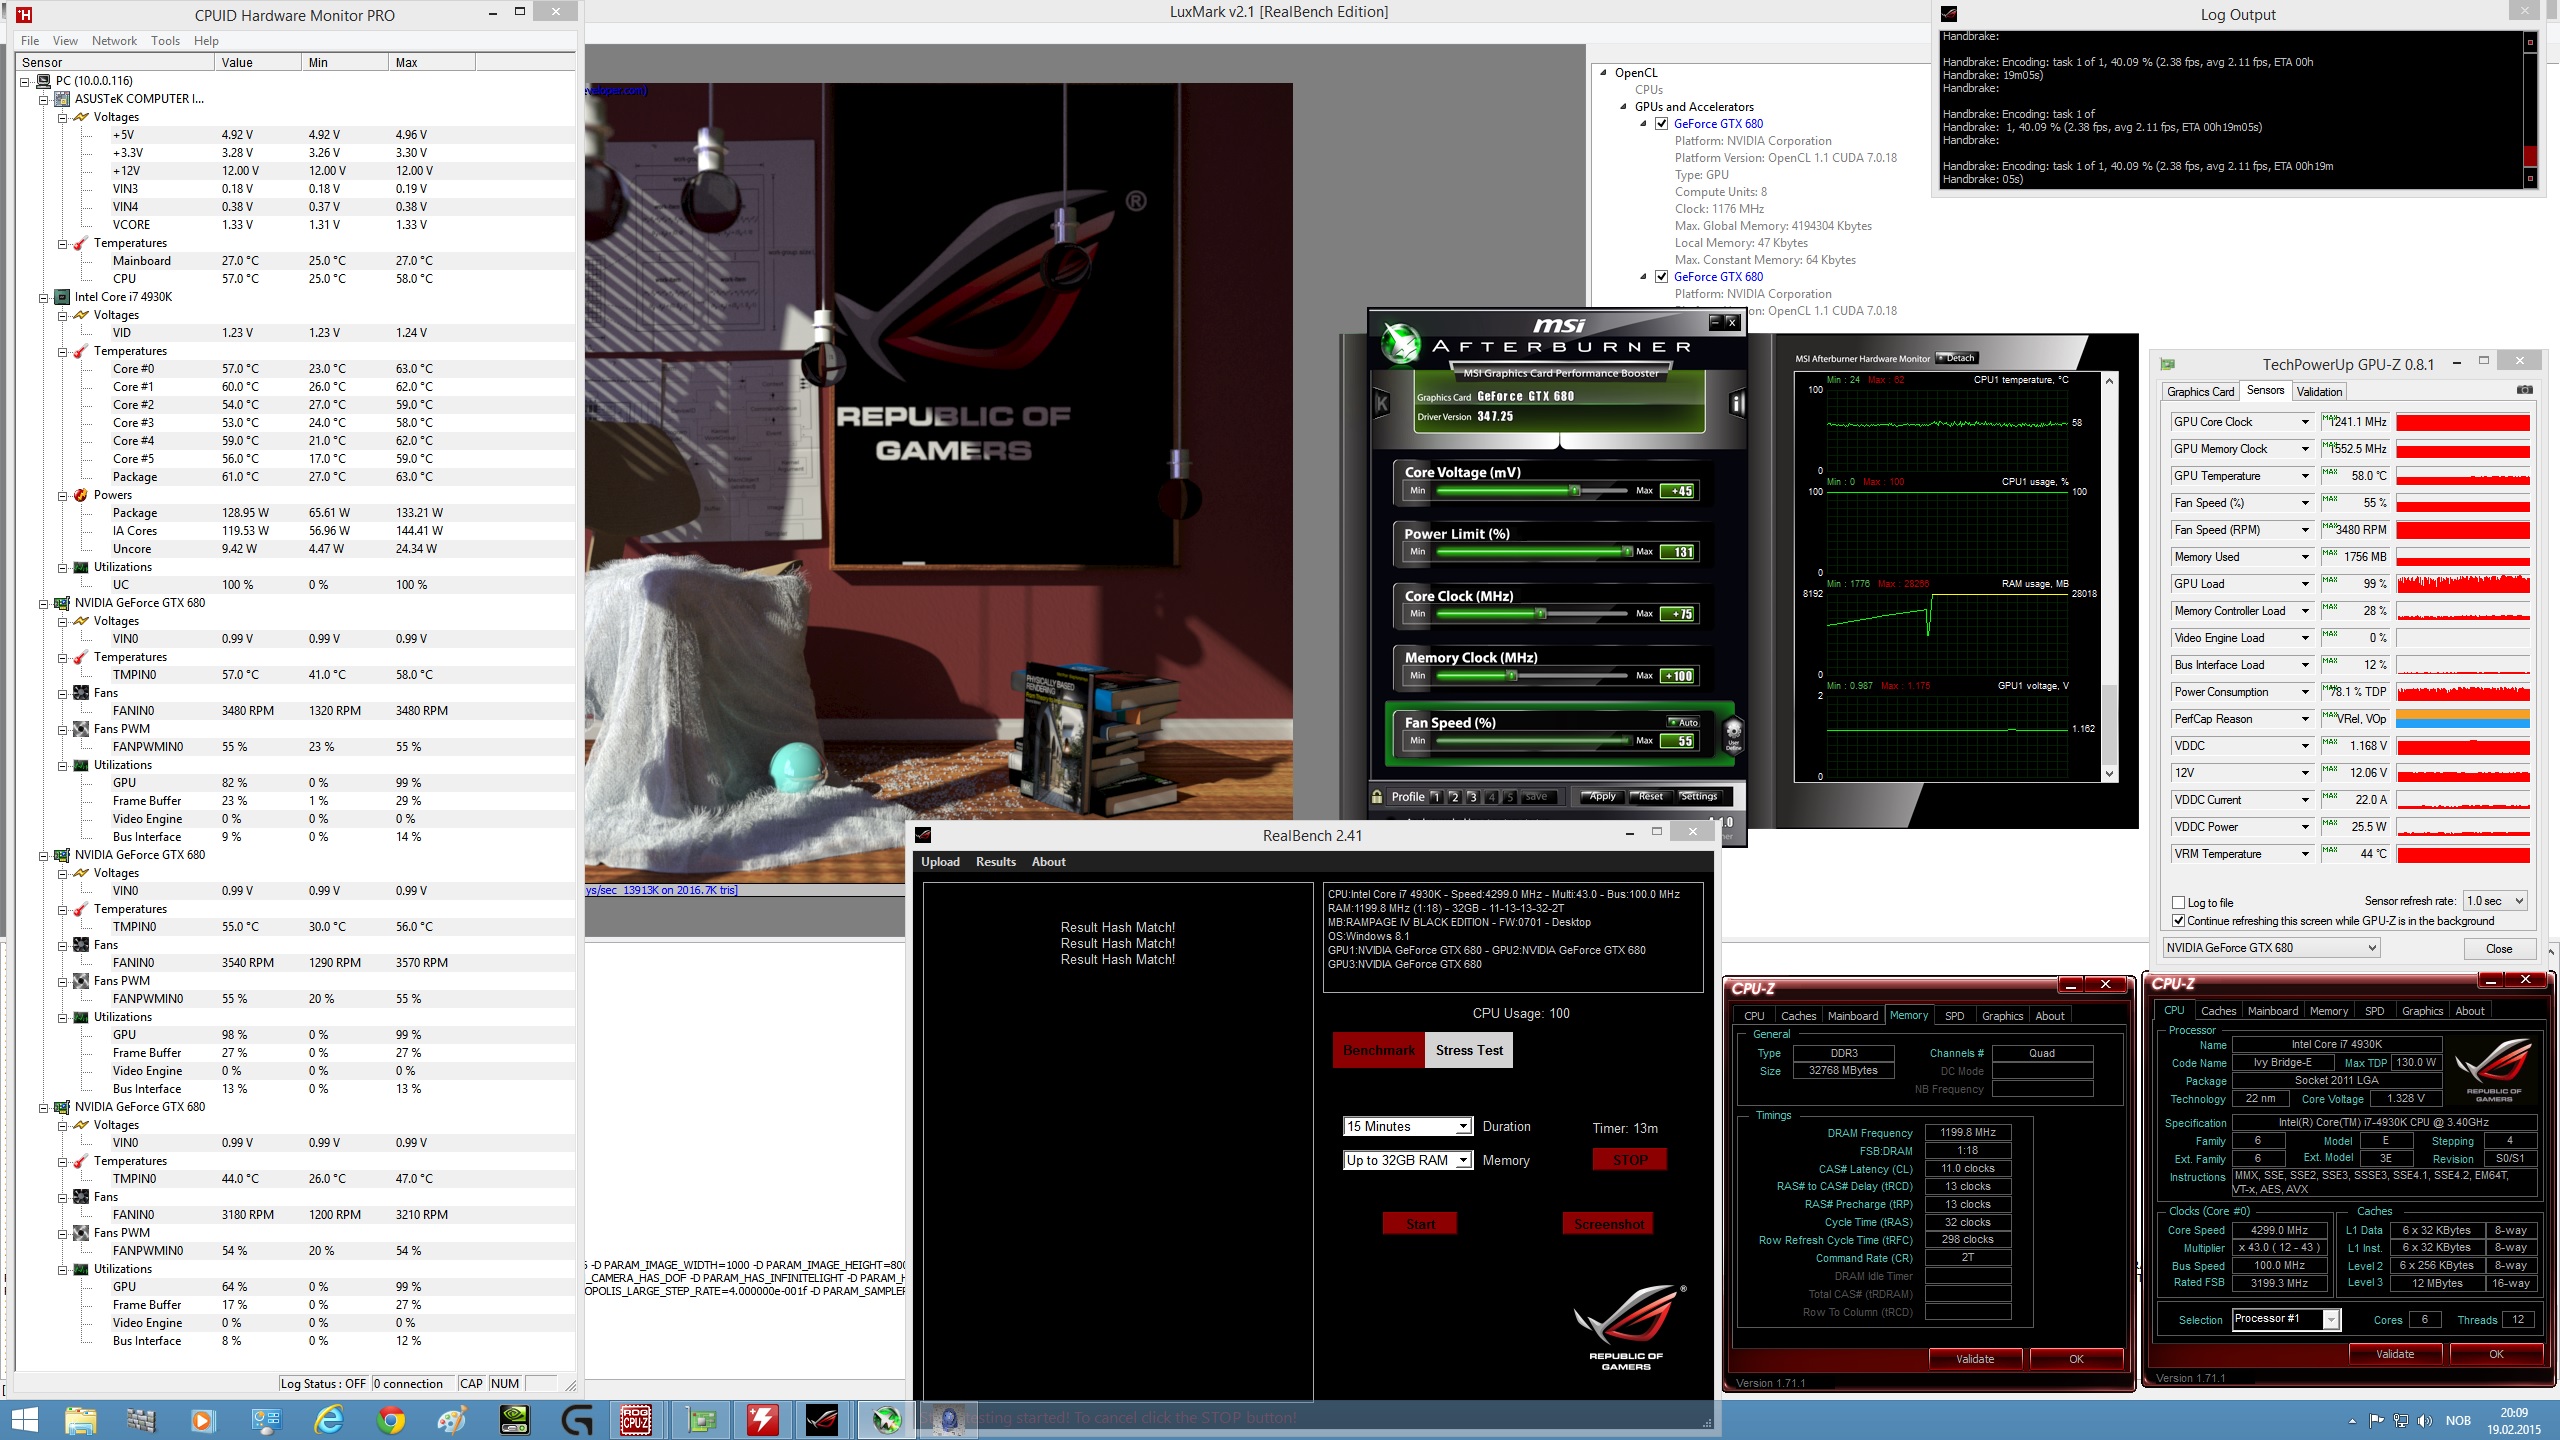Adjust the Memory Clock slider handle
Viewport: 2560px width, 1440px height.
coord(1512,676)
